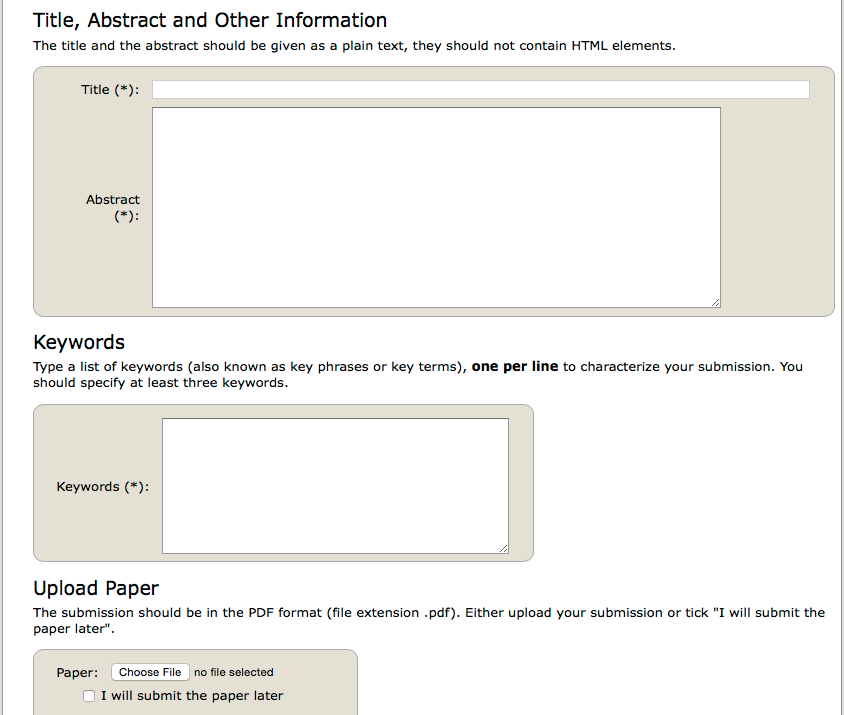The width and height of the screenshot is (844, 715).
Task: Click the "Abstract (*):" field label
Action: click(113, 207)
